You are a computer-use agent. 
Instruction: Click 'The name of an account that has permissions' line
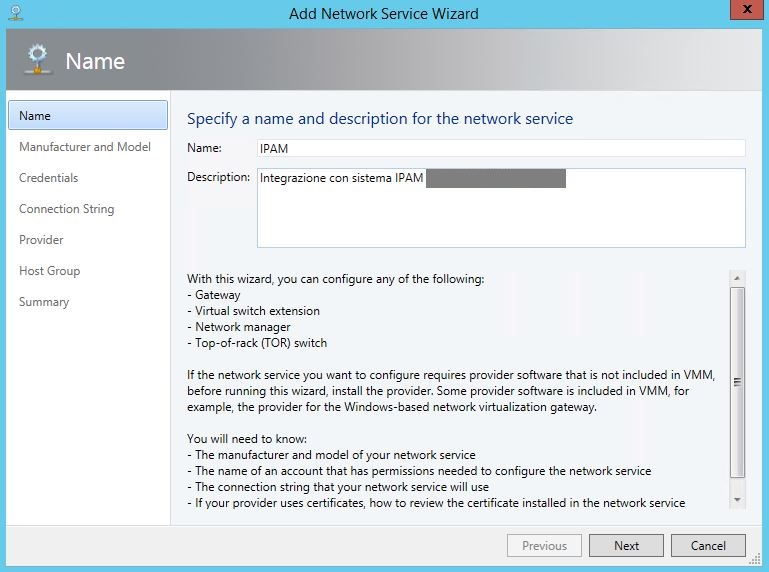pos(419,471)
